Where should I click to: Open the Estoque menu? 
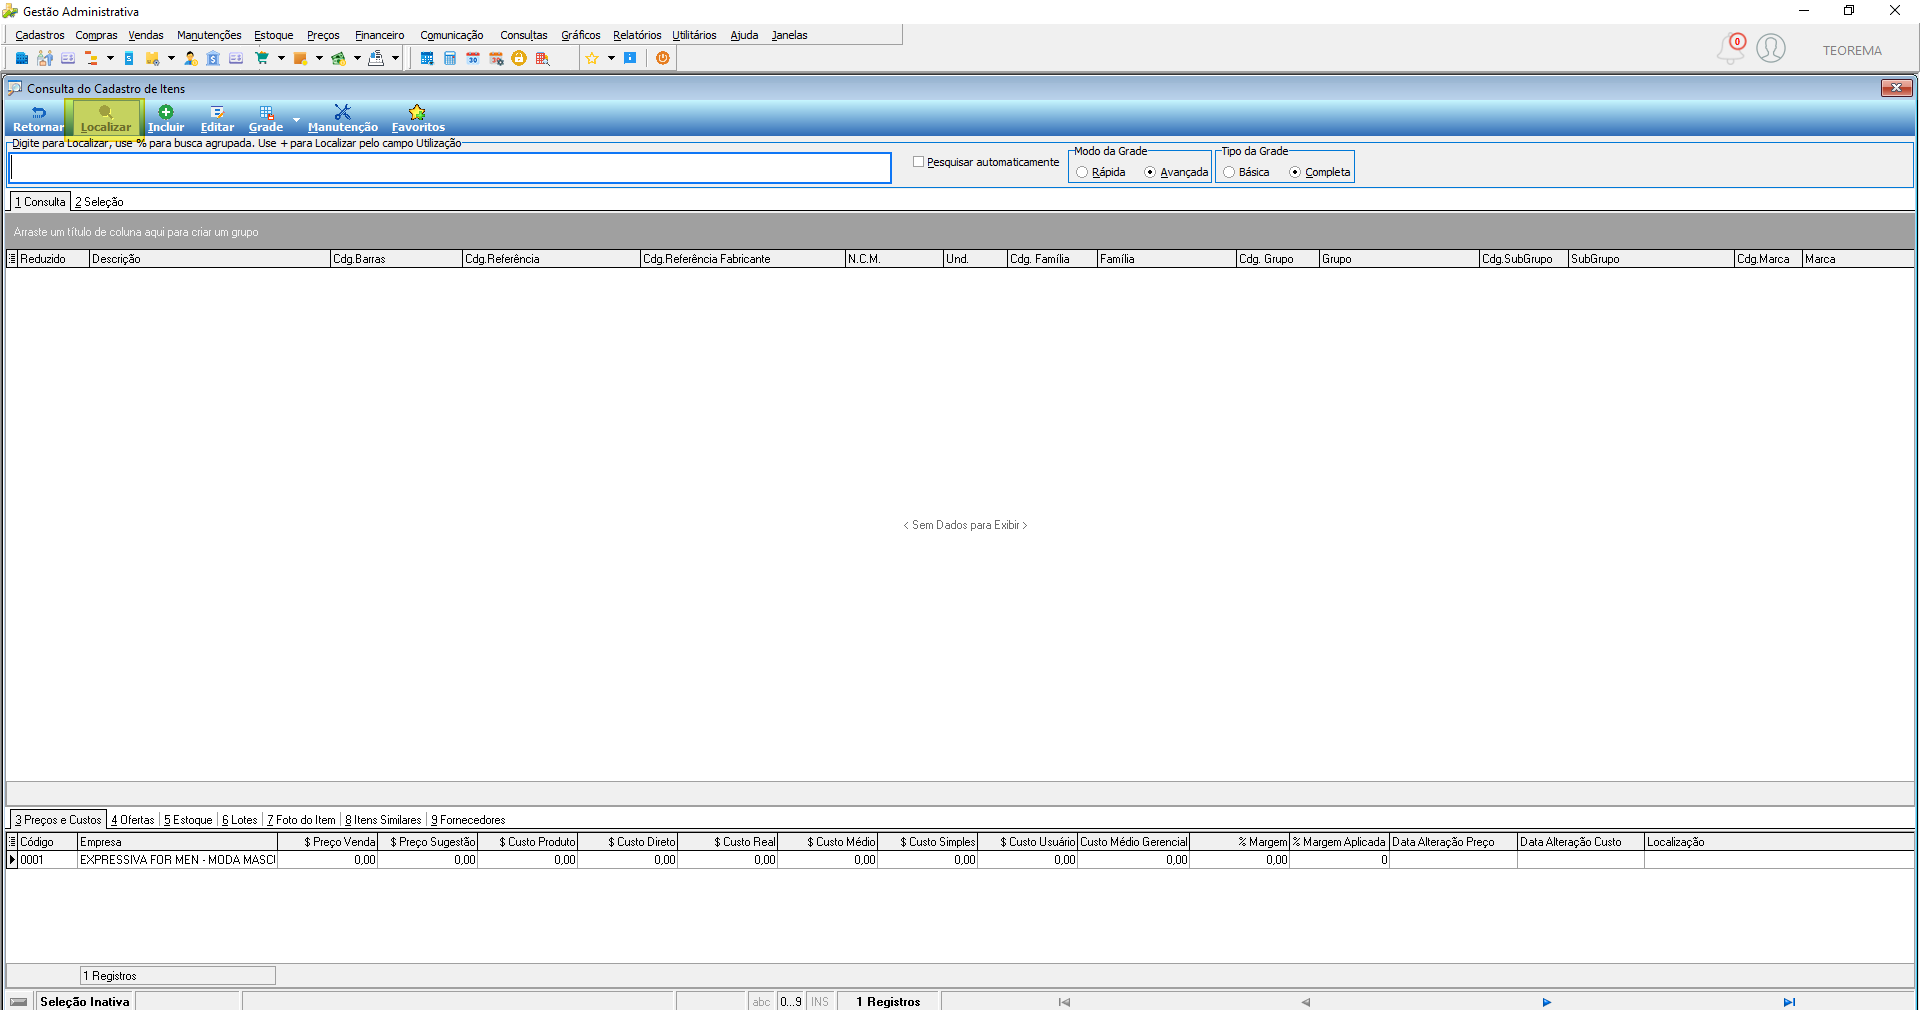point(273,35)
